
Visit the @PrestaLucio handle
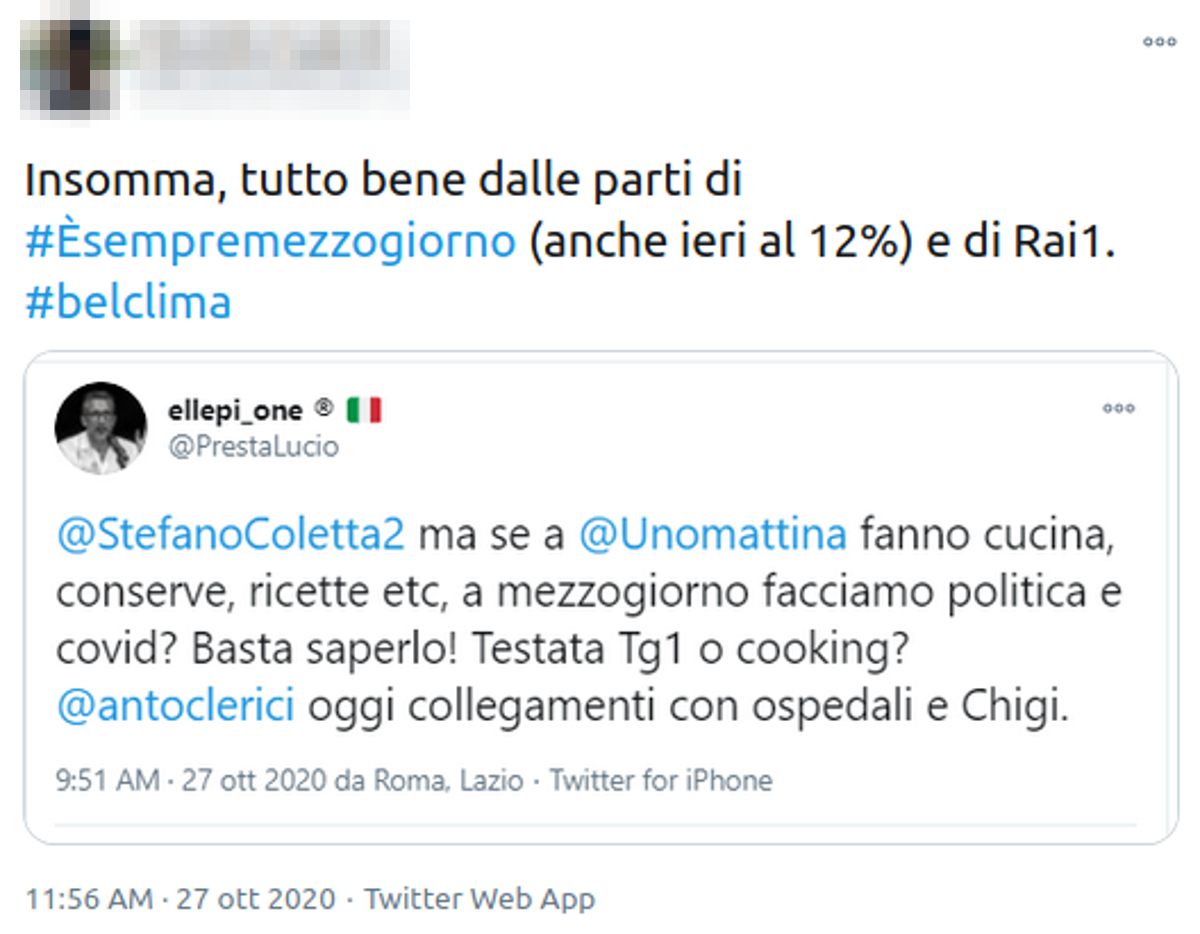253,446
